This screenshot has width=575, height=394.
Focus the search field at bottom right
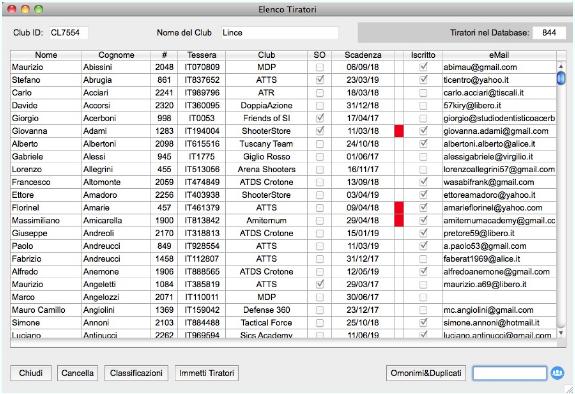(510, 373)
